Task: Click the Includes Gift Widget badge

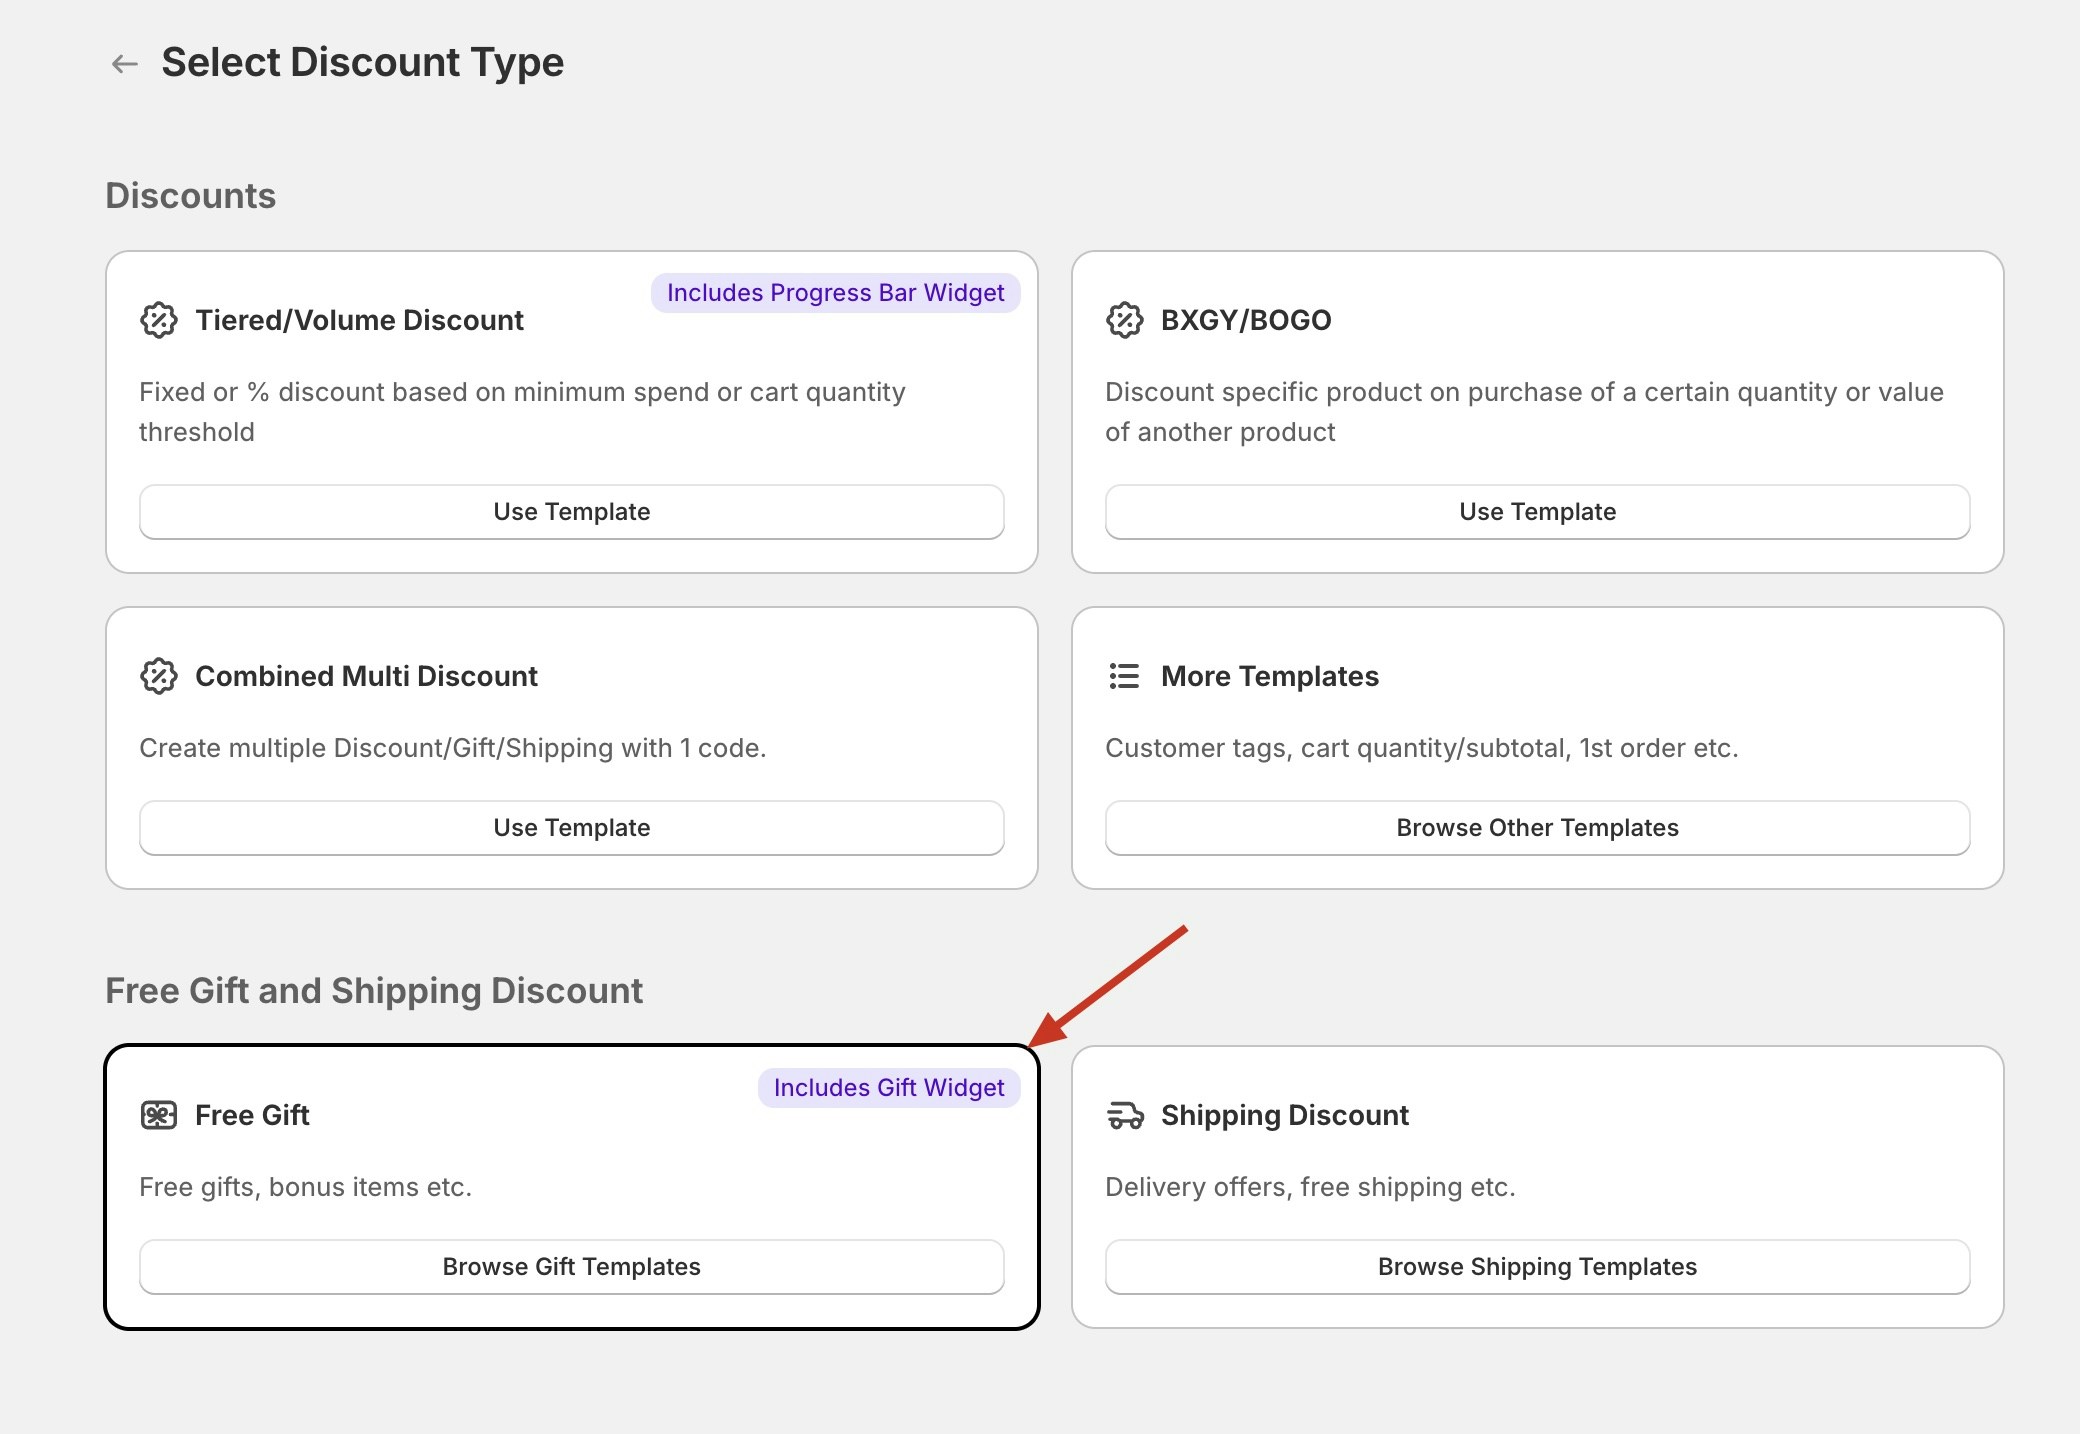Action: [x=888, y=1087]
